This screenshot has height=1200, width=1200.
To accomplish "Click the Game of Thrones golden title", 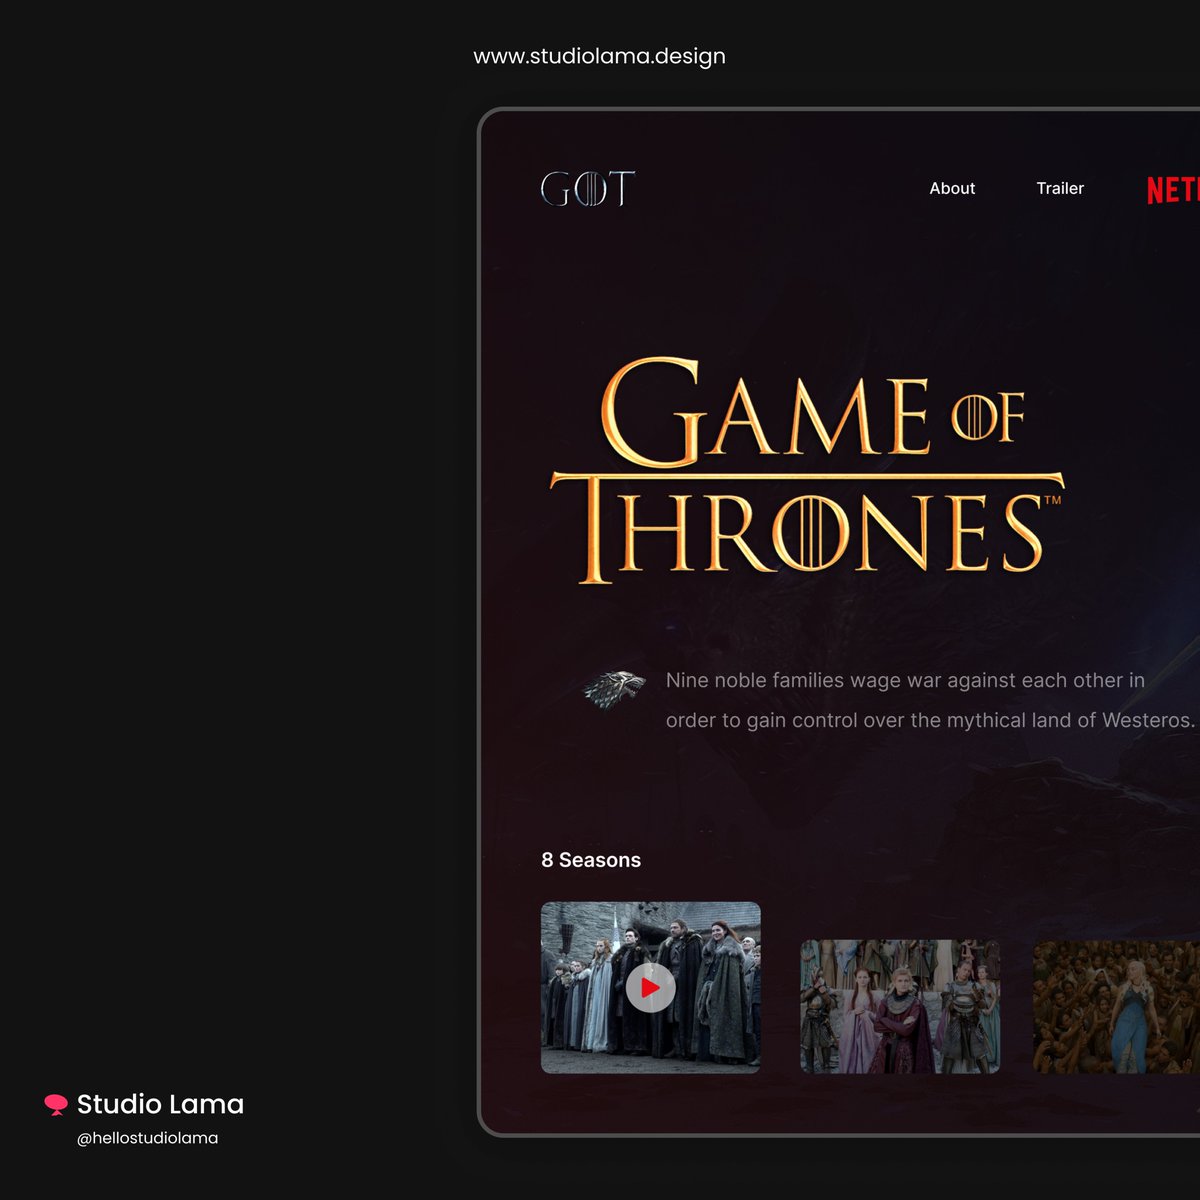I will point(807,471).
